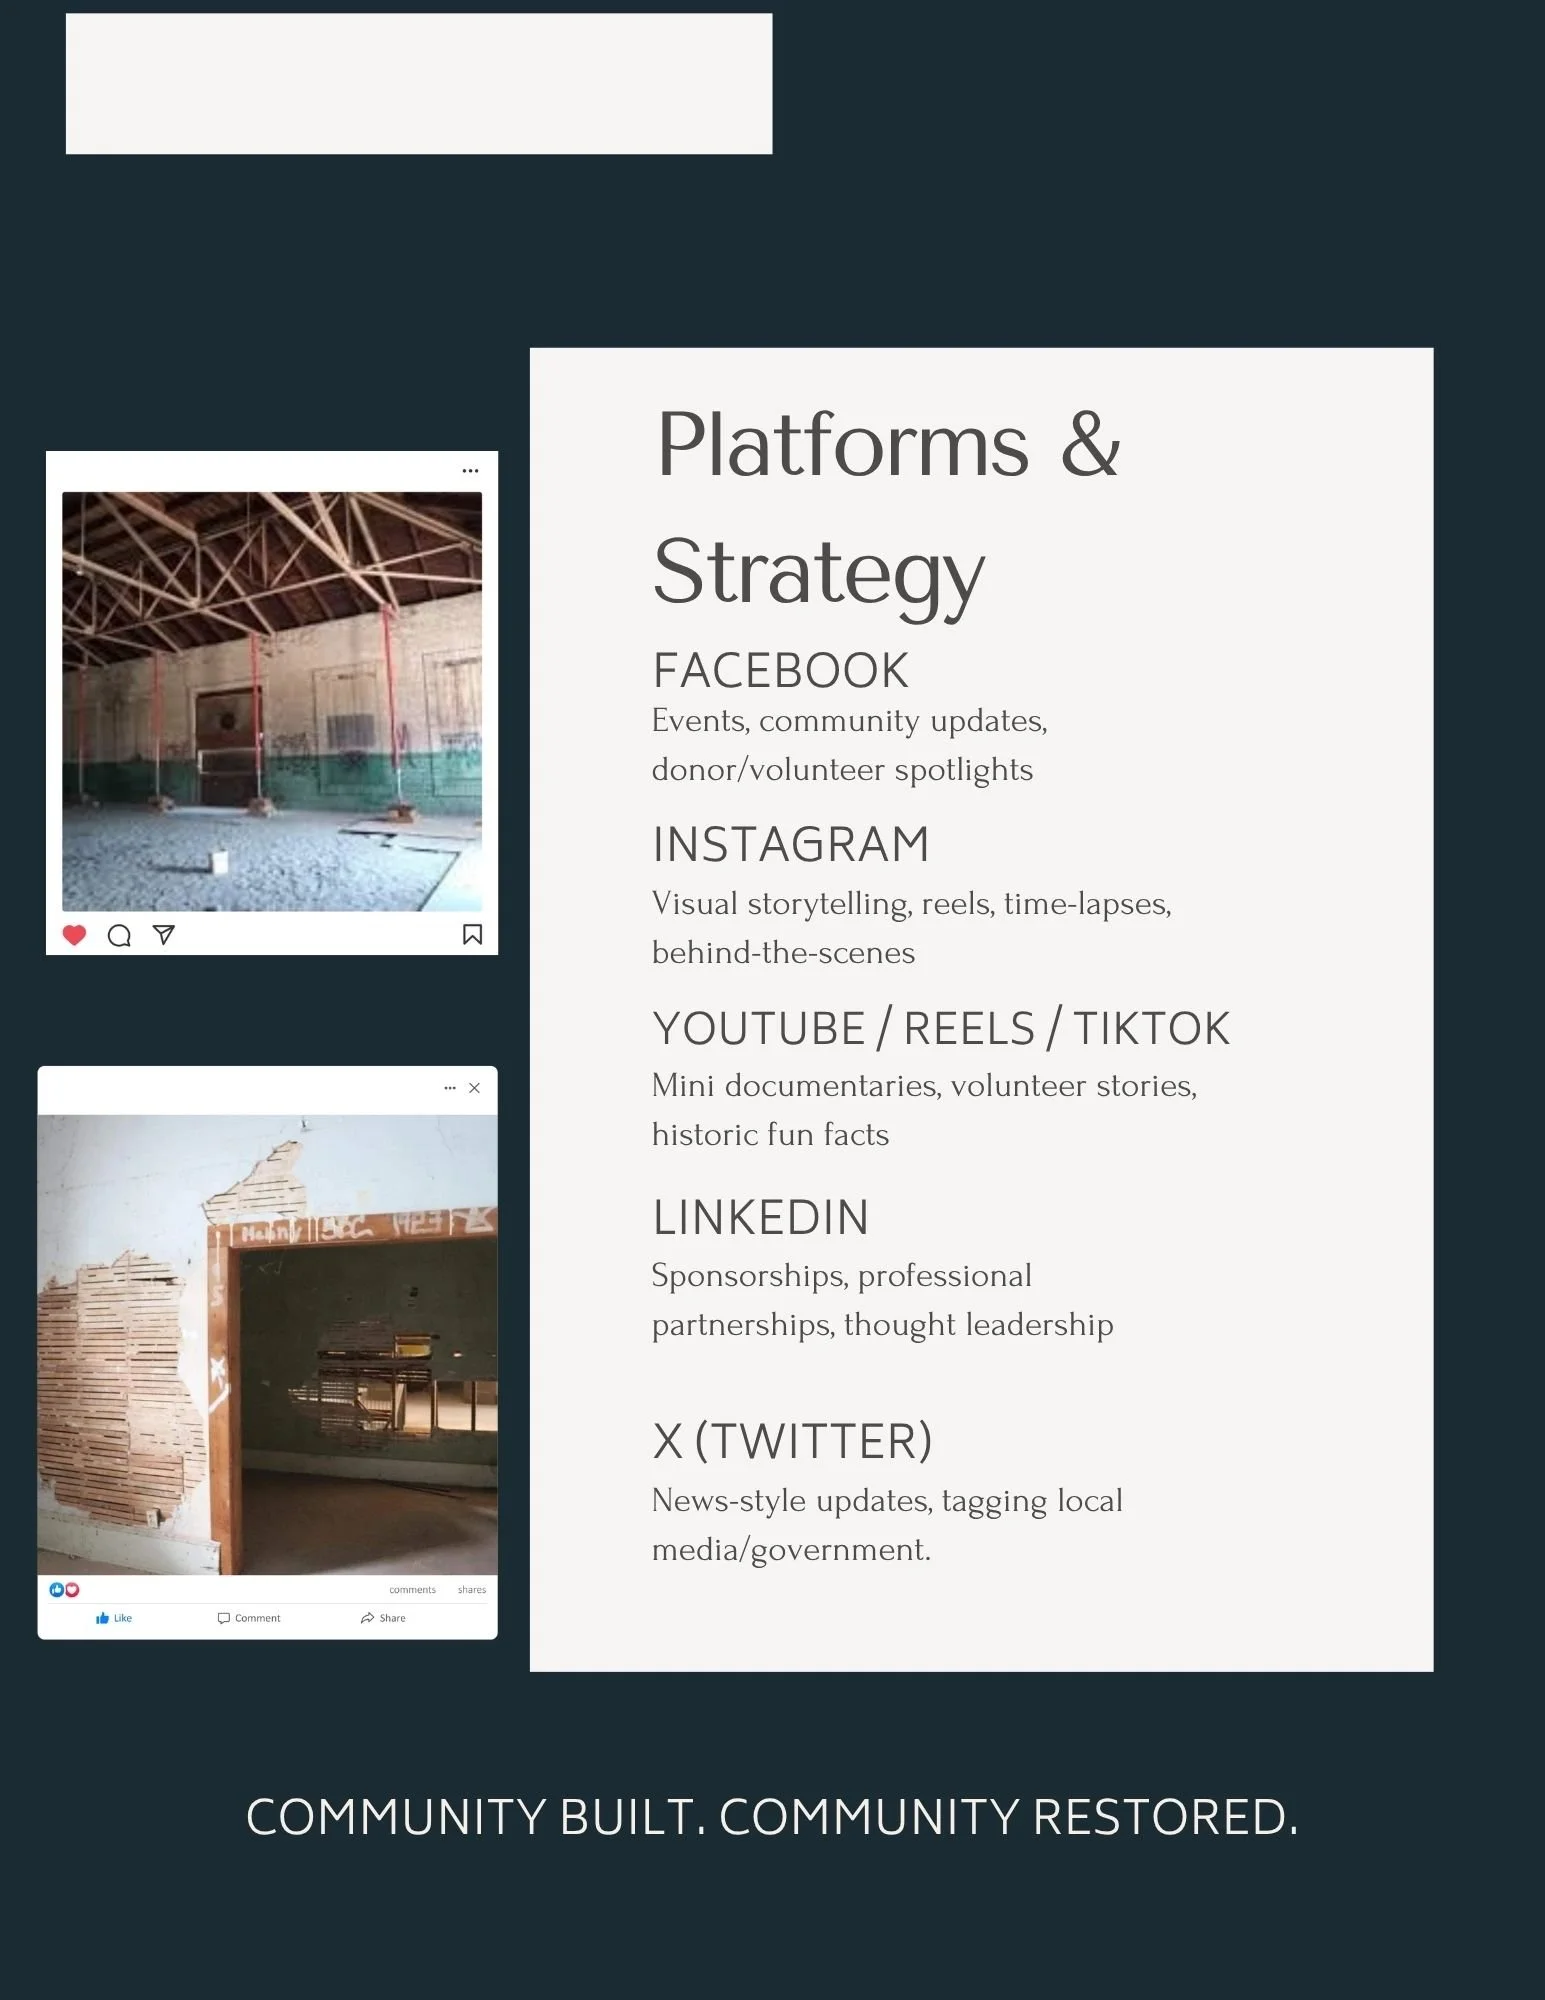Image resolution: width=1545 pixels, height=2000 pixels.
Task: Click 'media/government.' text
Action: (x=791, y=1550)
